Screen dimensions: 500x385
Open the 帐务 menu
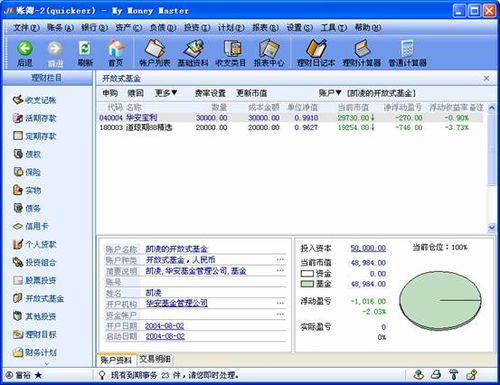(x=60, y=27)
